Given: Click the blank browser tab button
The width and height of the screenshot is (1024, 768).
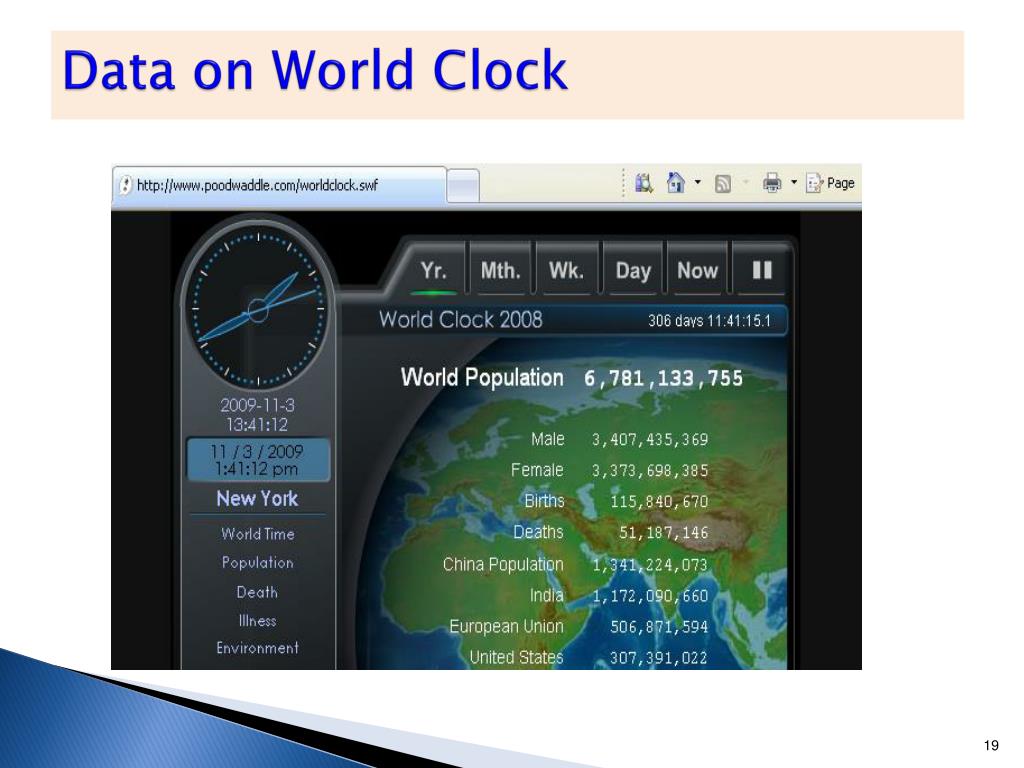Looking at the screenshot, I should pos(463,185).
